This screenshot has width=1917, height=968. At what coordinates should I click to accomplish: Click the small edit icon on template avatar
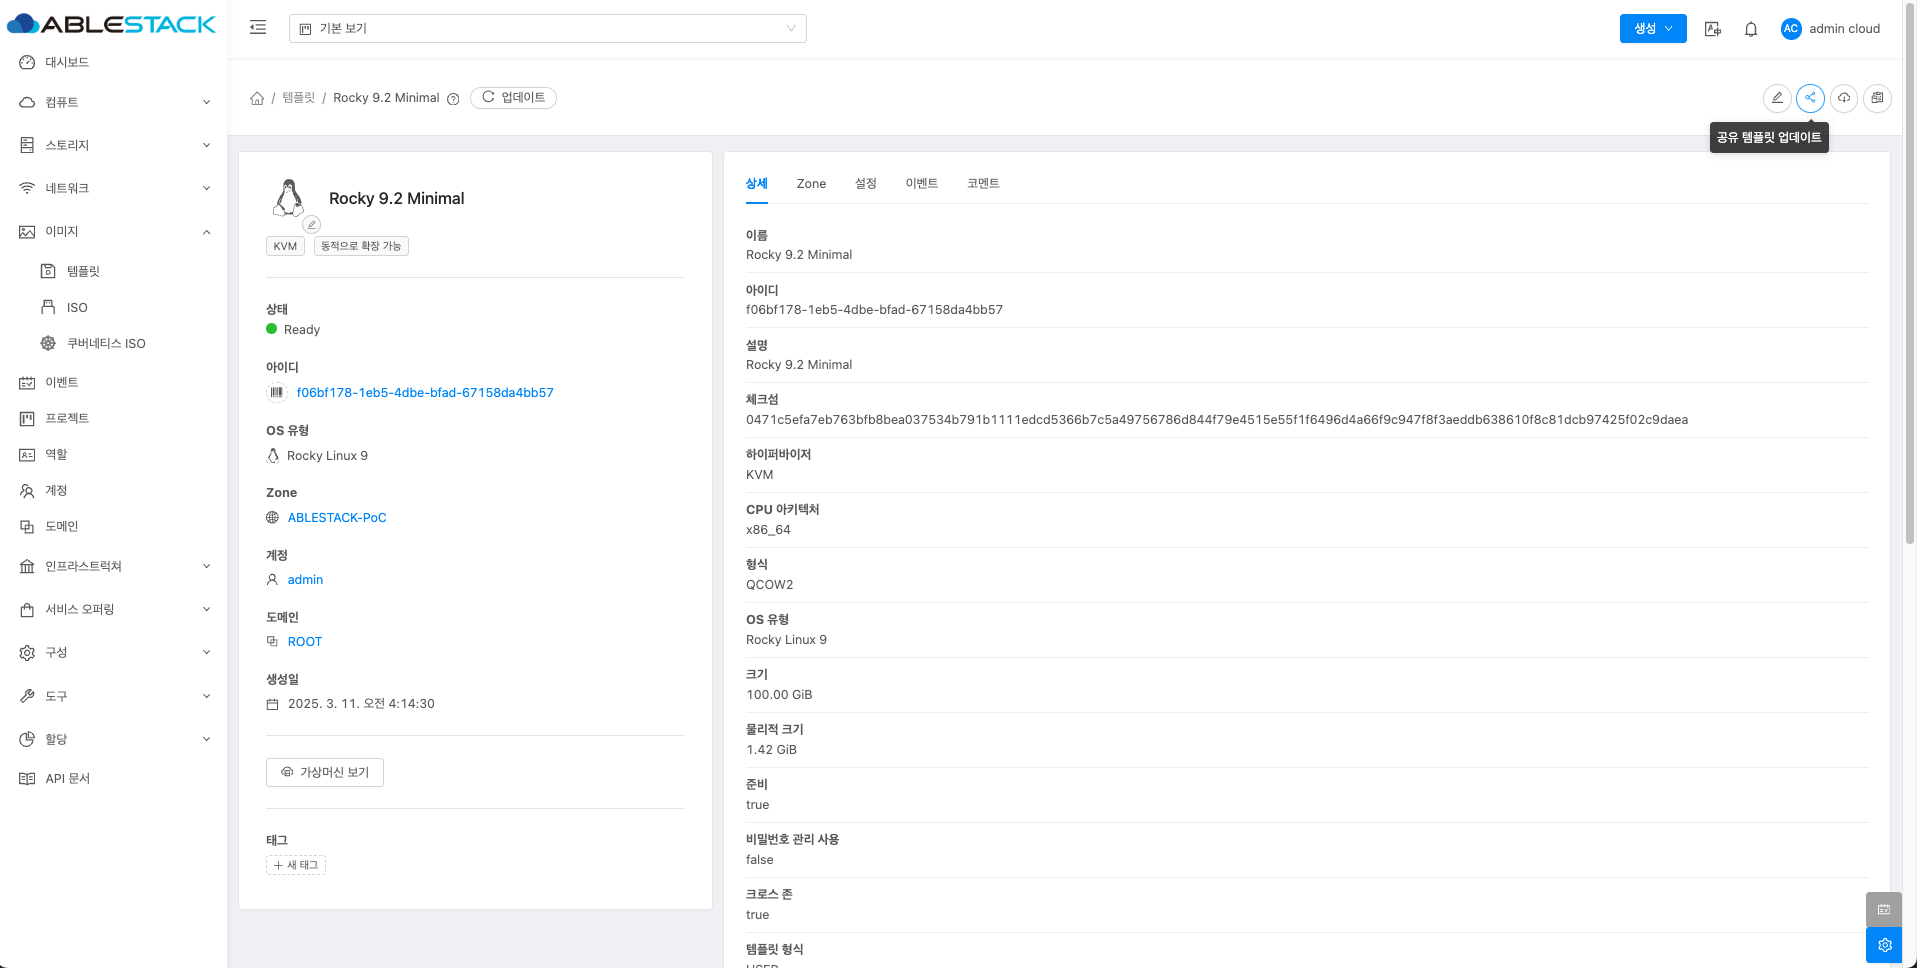(x=312, y=224)
